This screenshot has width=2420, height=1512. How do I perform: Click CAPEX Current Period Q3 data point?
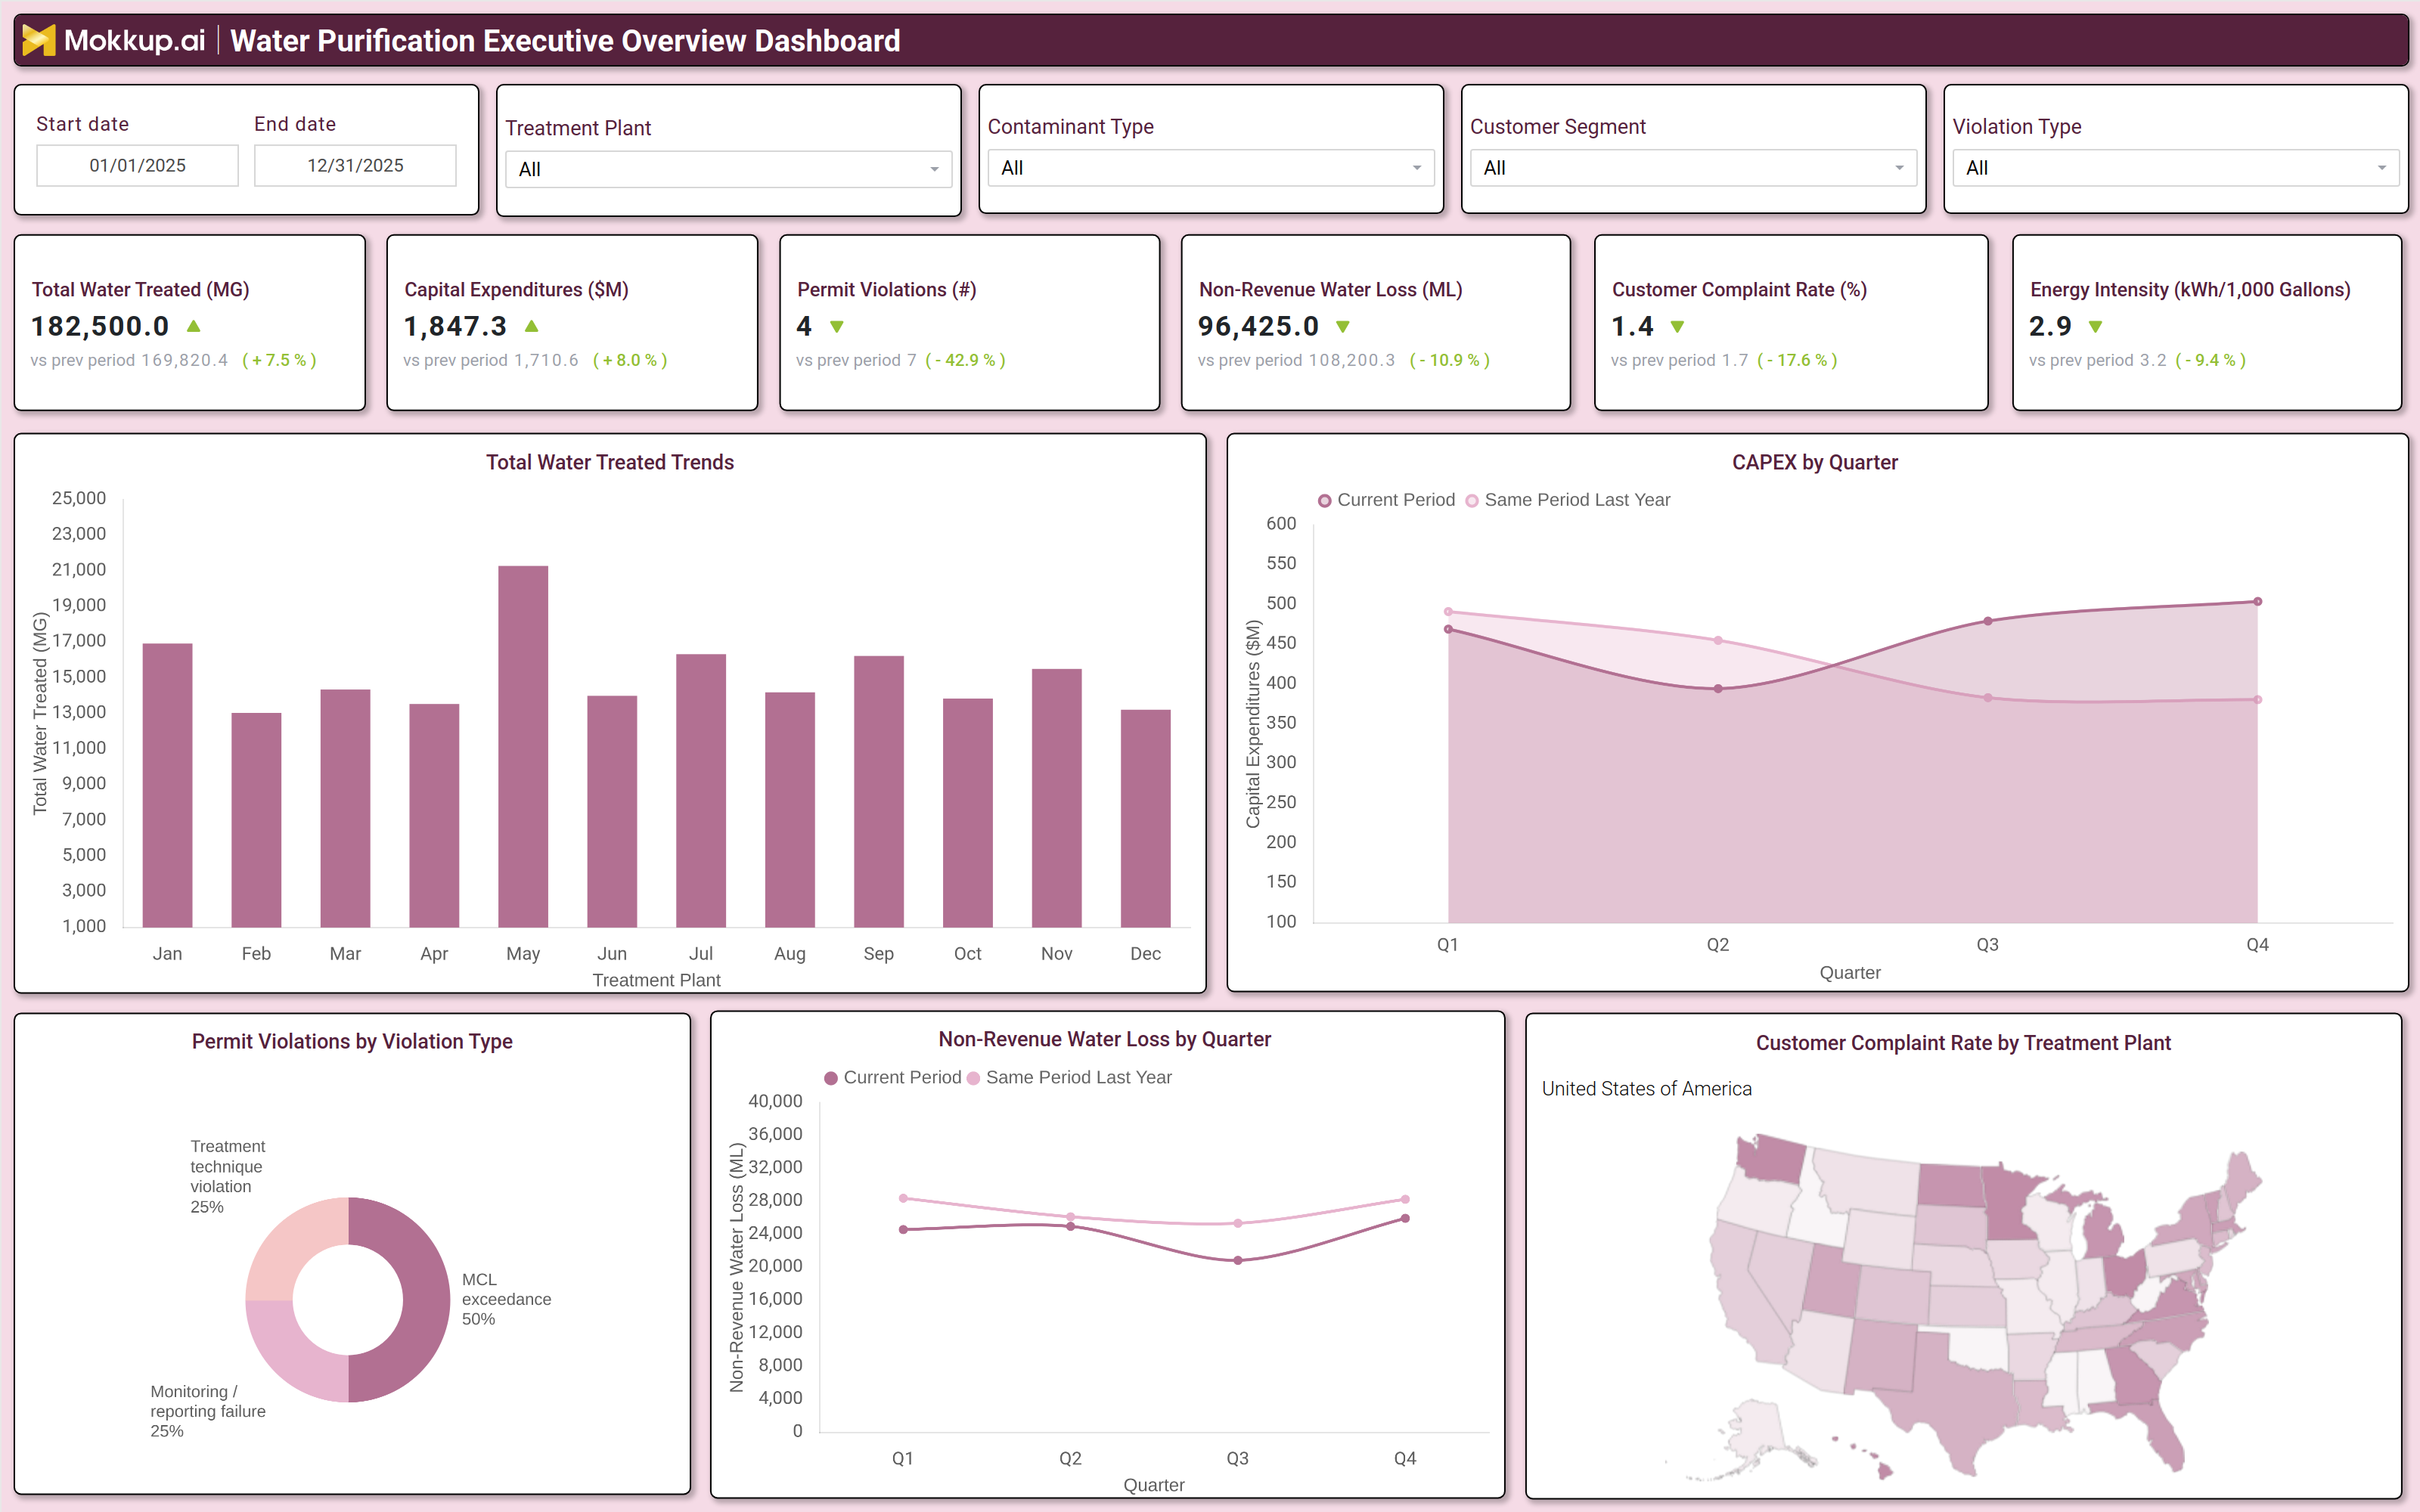[x=1988, y=621]
